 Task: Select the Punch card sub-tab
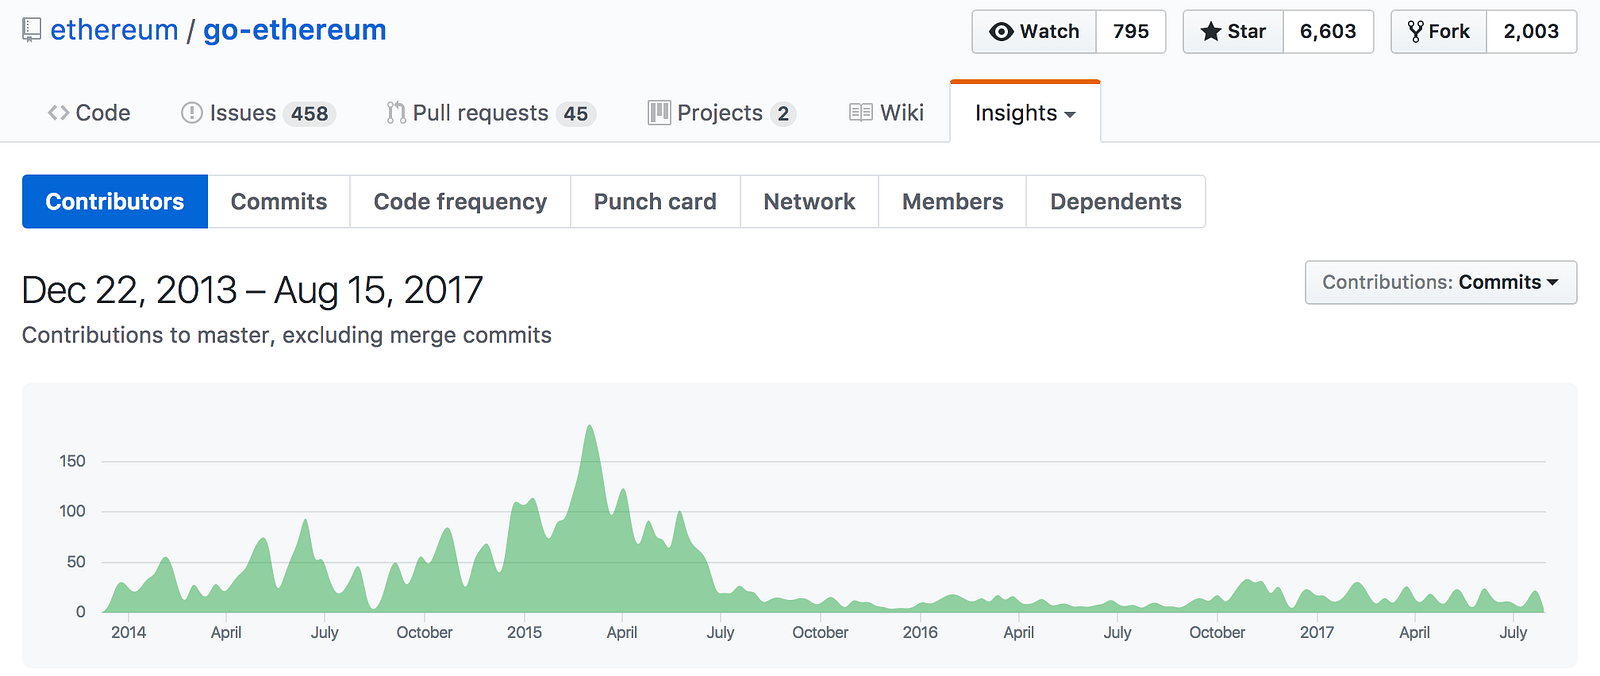click(x=655, y=201)
